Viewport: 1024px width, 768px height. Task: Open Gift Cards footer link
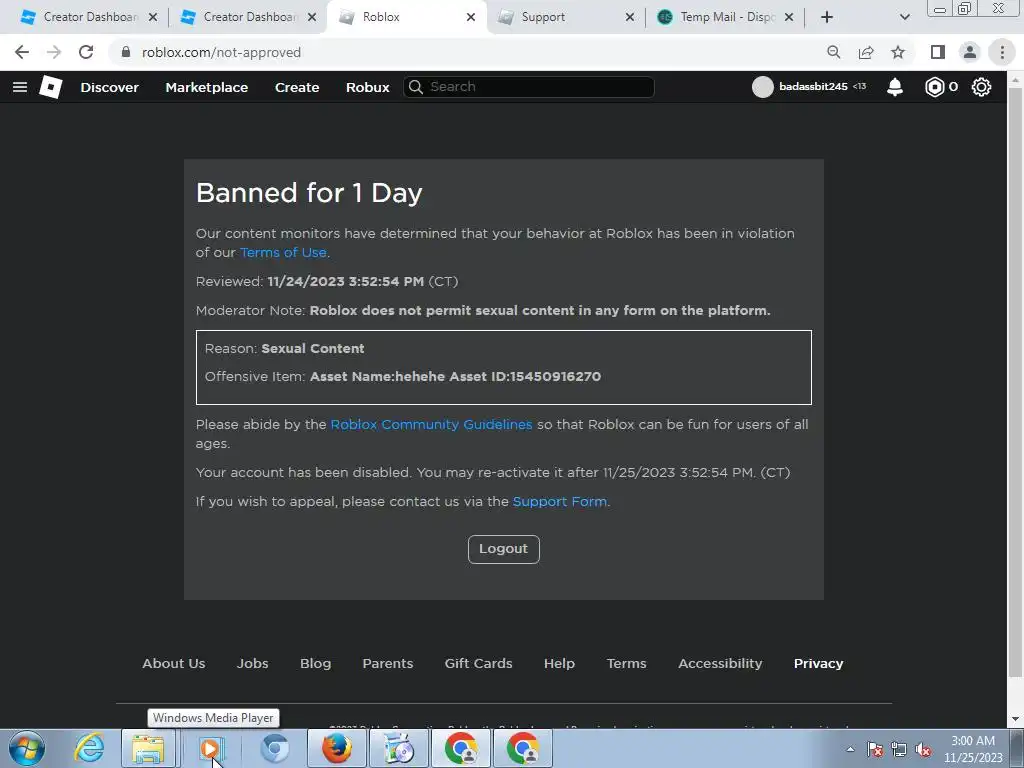478,664
